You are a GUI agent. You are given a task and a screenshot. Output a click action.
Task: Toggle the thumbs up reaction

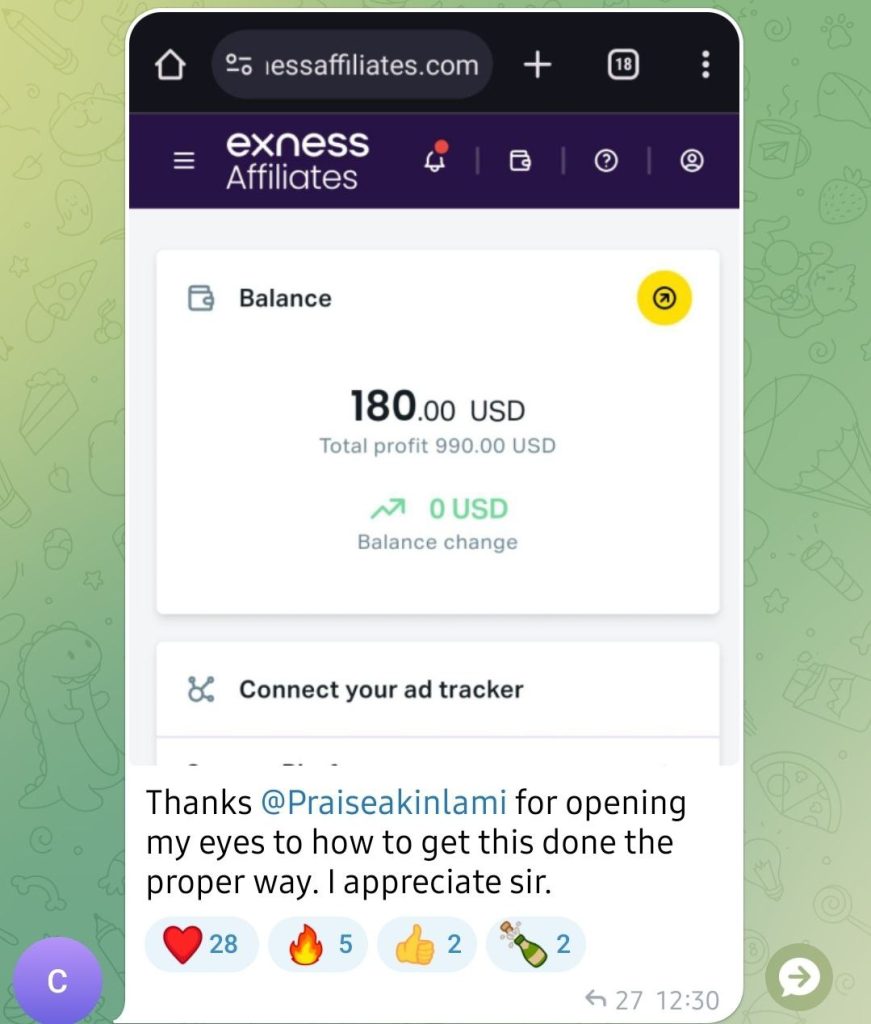coord(427,944)
